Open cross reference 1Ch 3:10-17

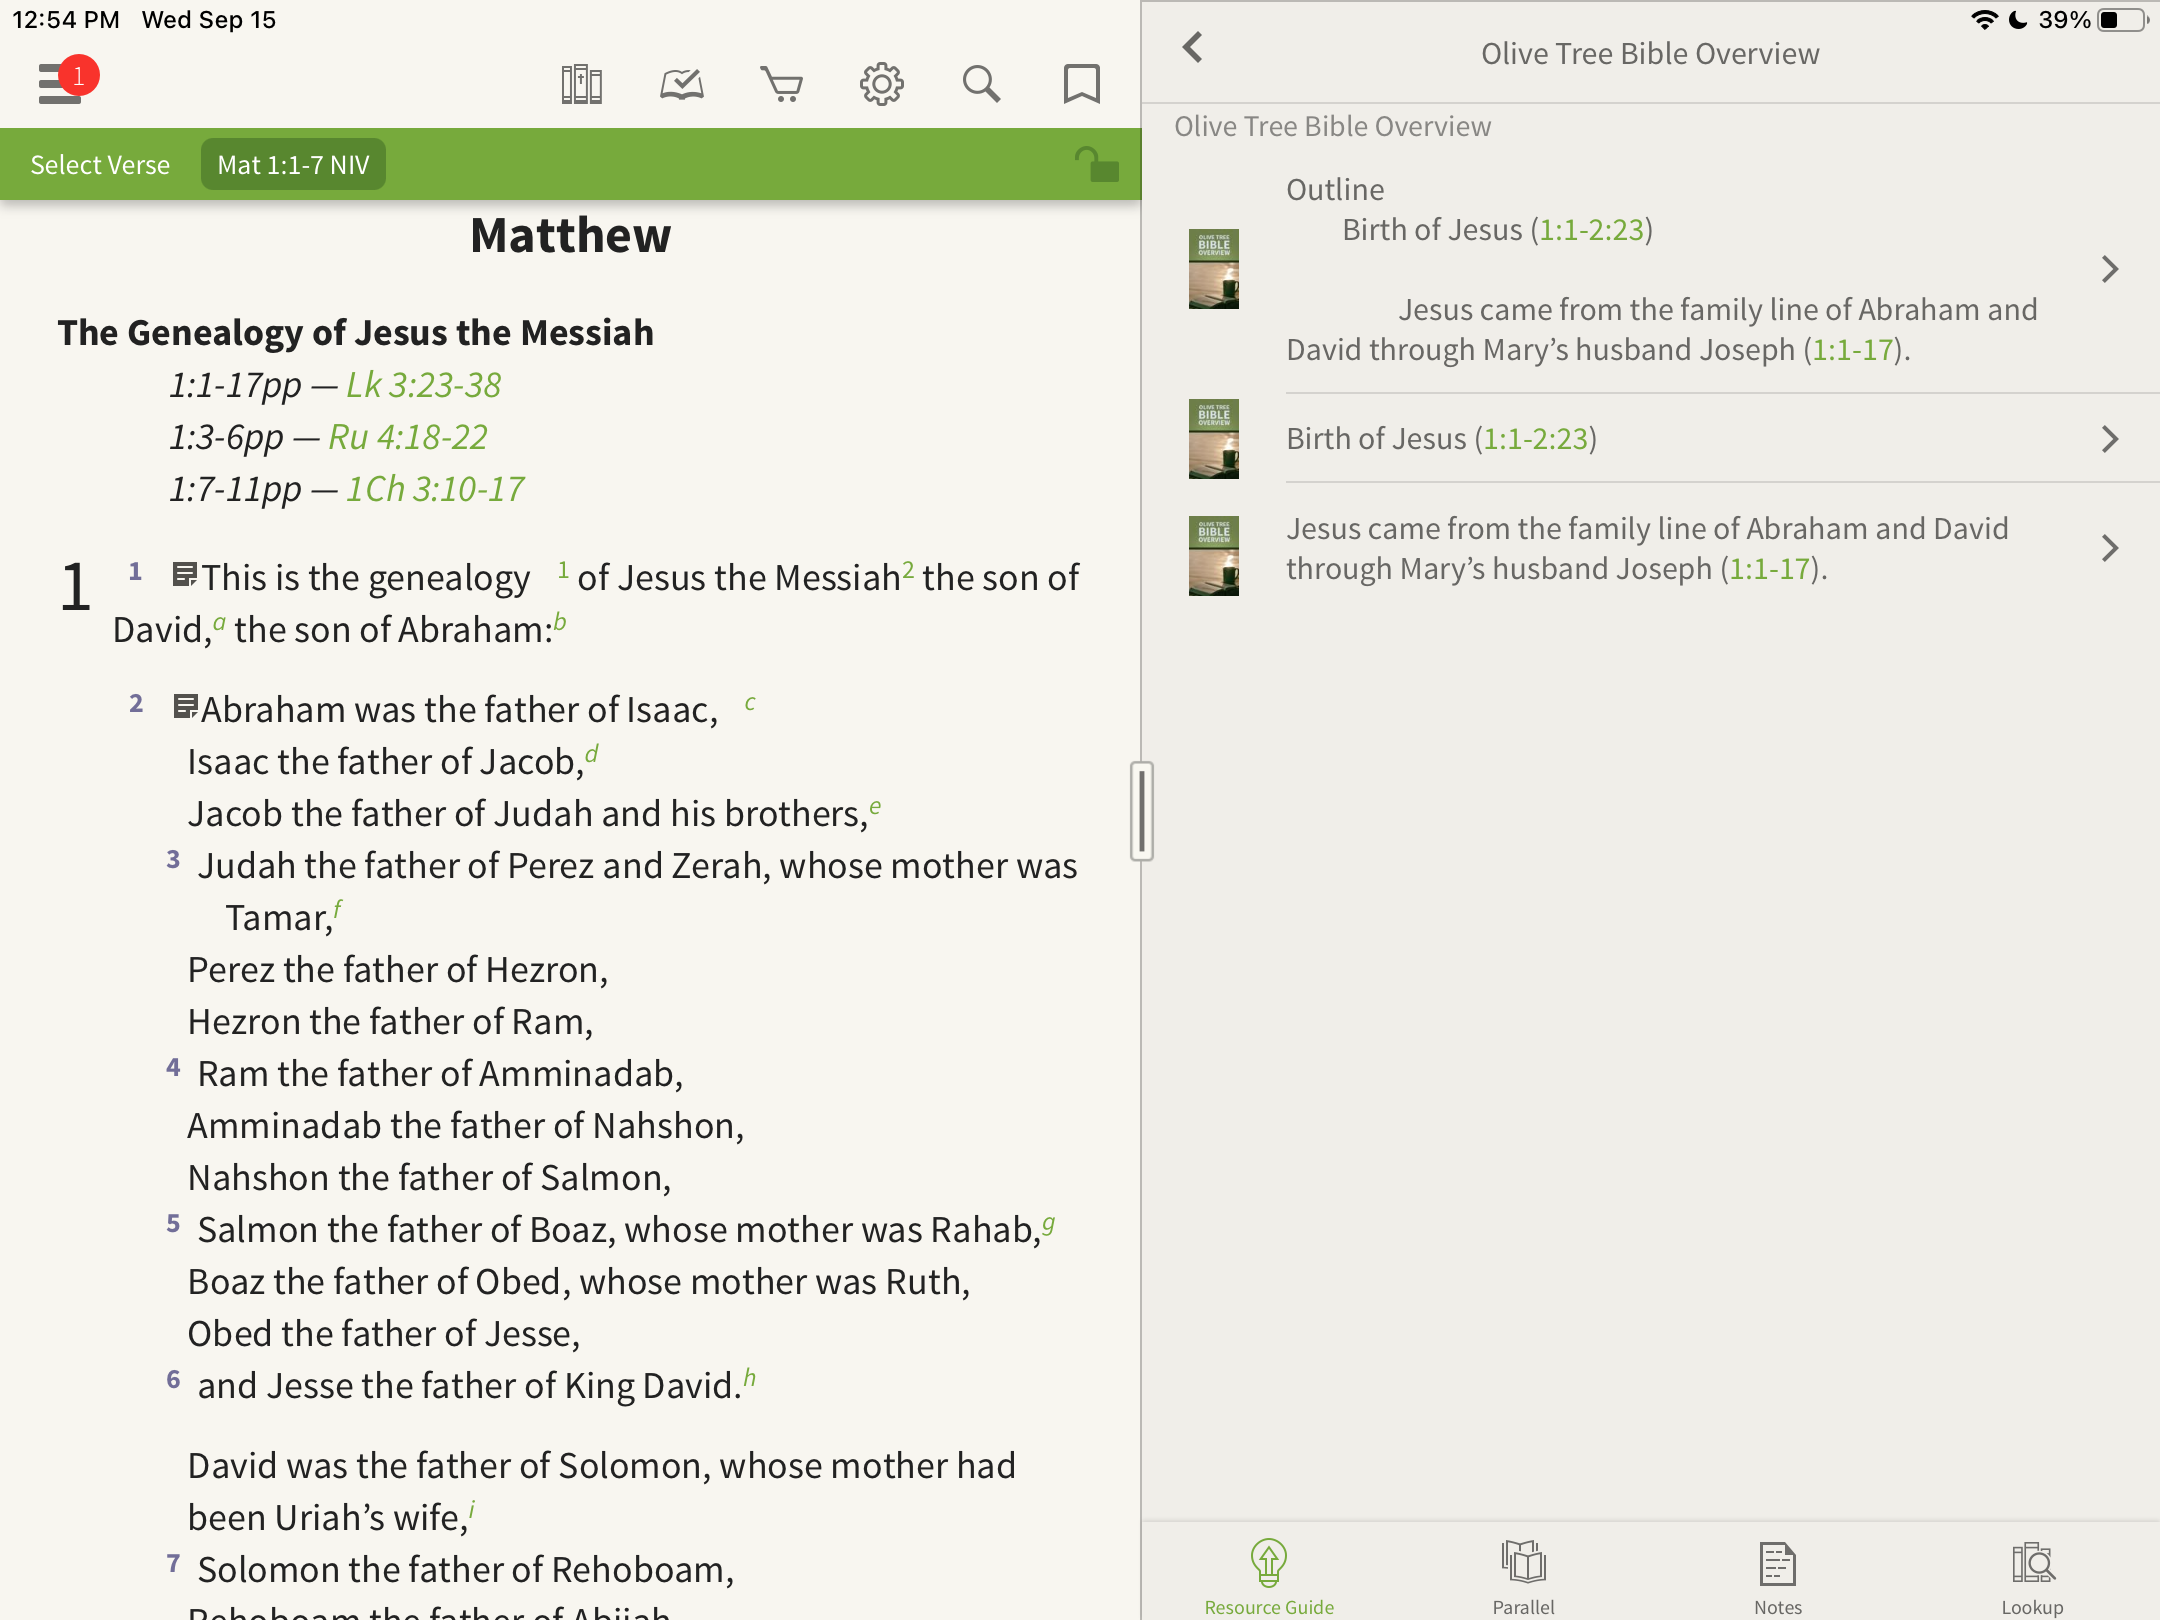[x=435, y=489]
